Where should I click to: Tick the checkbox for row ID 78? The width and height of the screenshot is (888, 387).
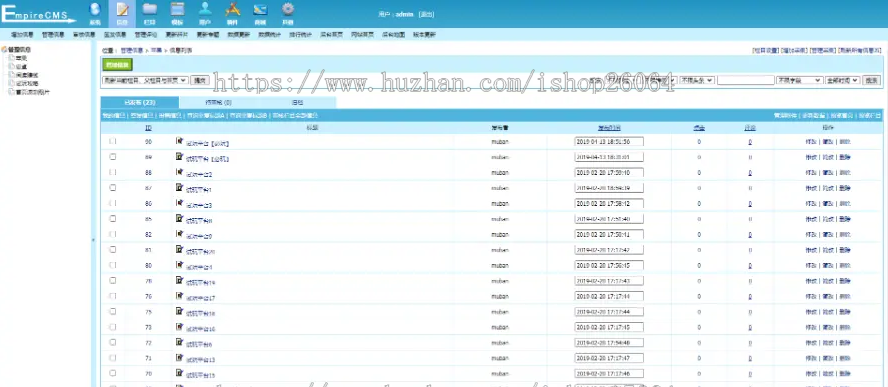[113, 280]
